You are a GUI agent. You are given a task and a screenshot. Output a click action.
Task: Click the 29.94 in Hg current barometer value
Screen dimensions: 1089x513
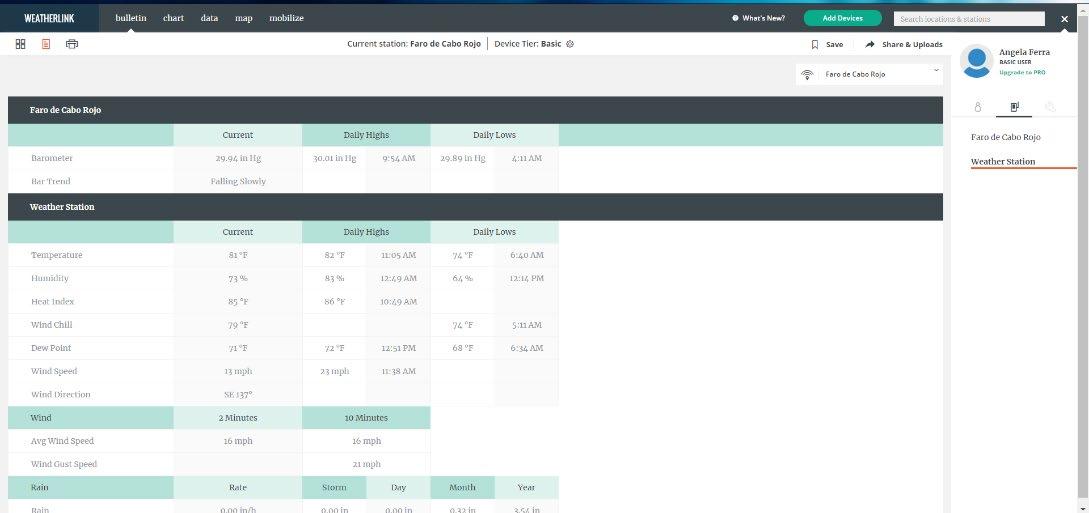(x=238, y=158)
